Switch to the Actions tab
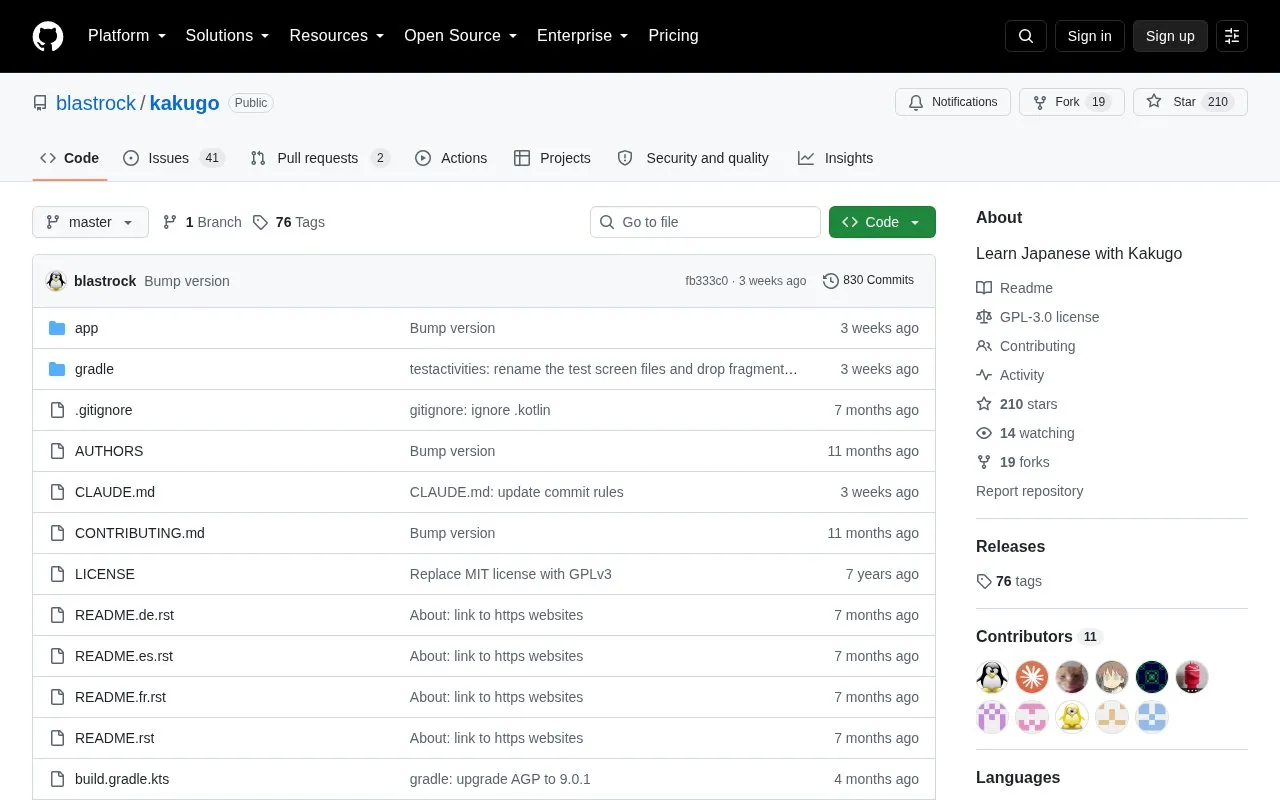 coord(451,158)
